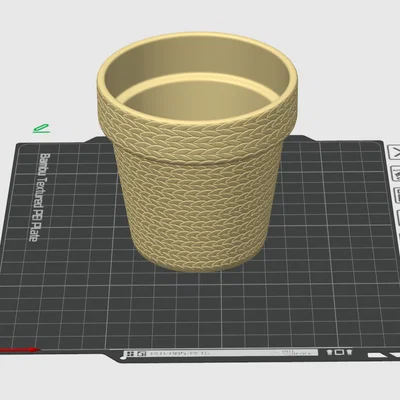Click the auto-orient icon below the X icon
The width and height of the screenshot is (400, 400).
tap(396, 174)
